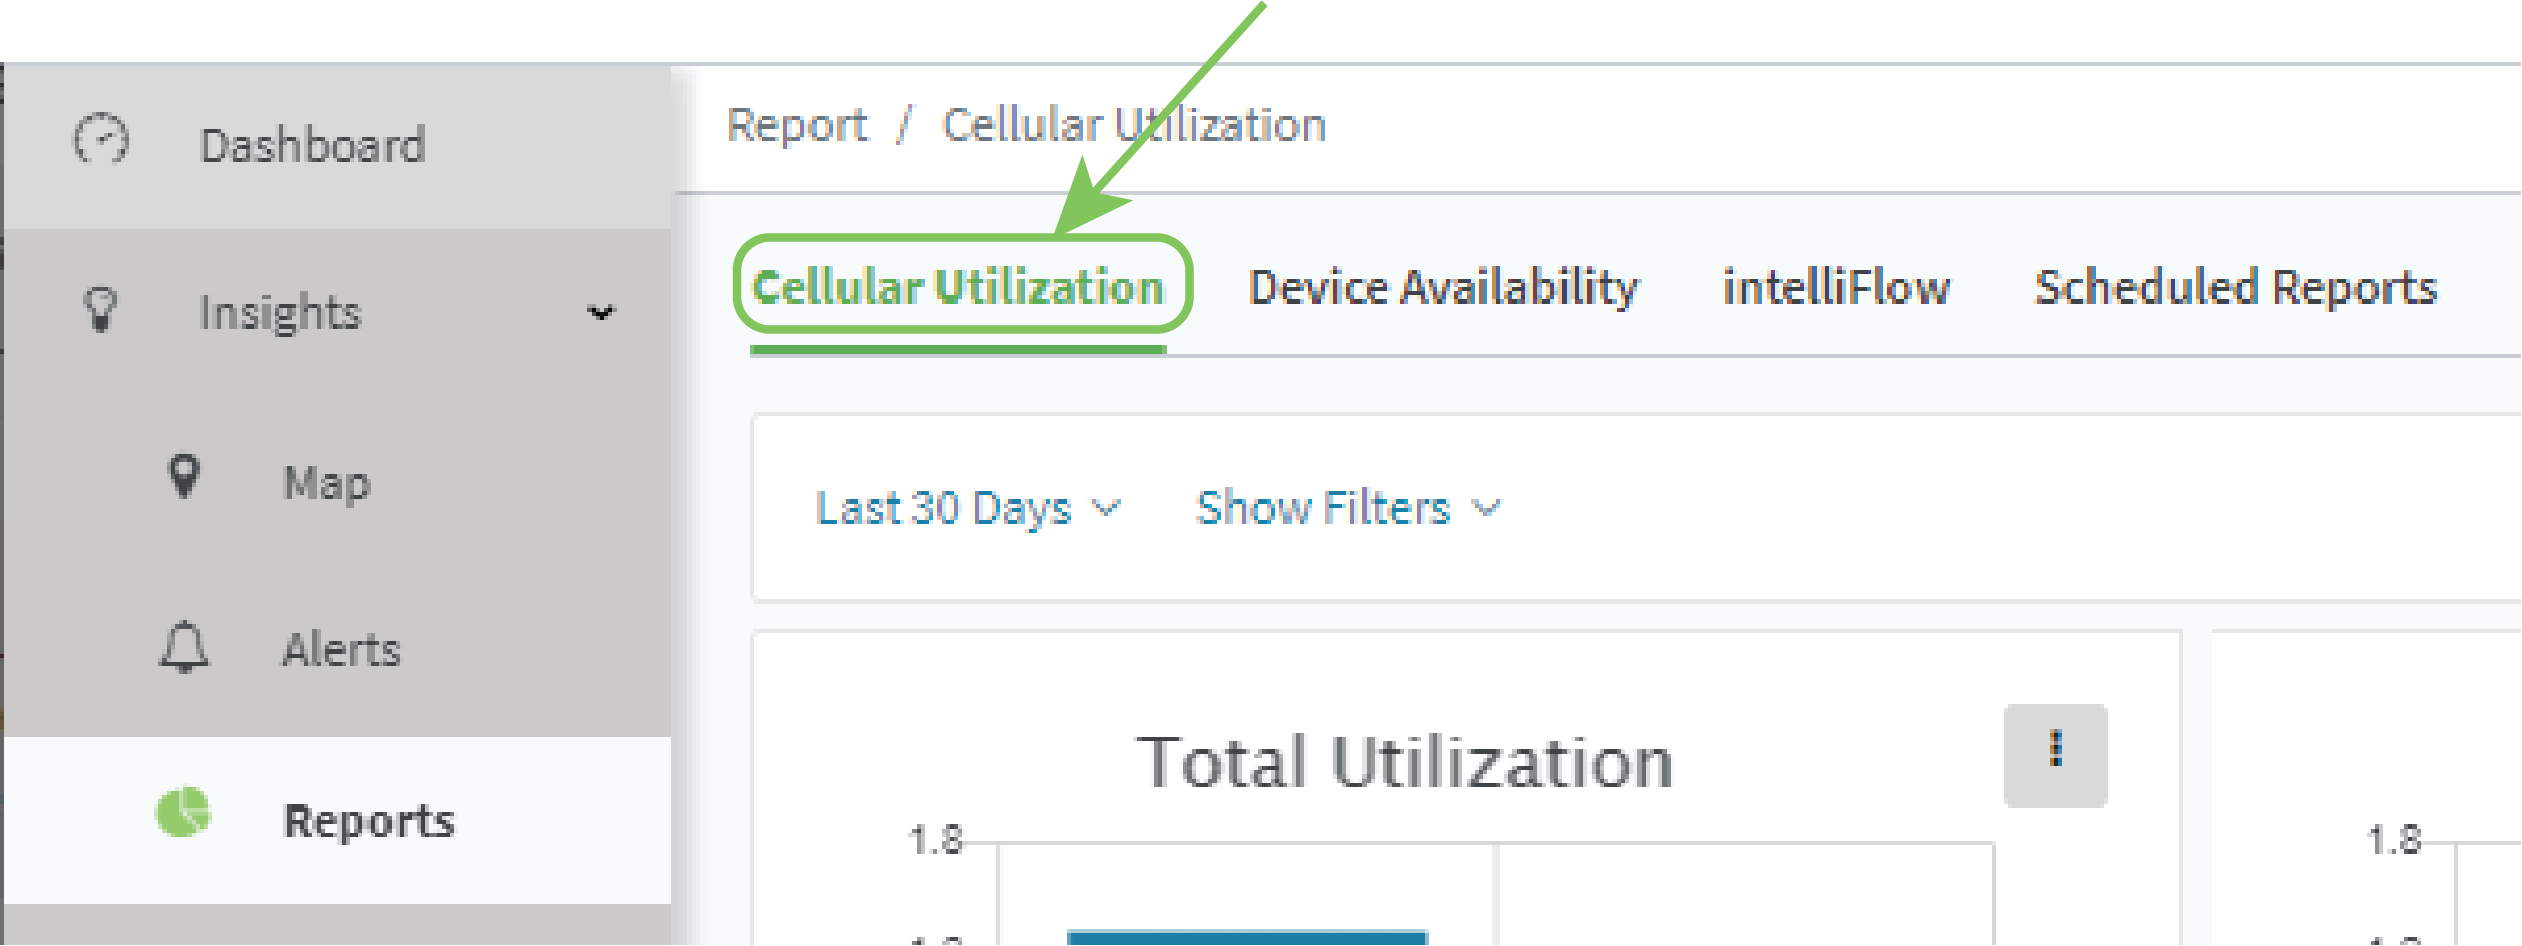
Task: Switch to the Device Availability tab
Action: pyautogui.click(x=1443, y=288)
